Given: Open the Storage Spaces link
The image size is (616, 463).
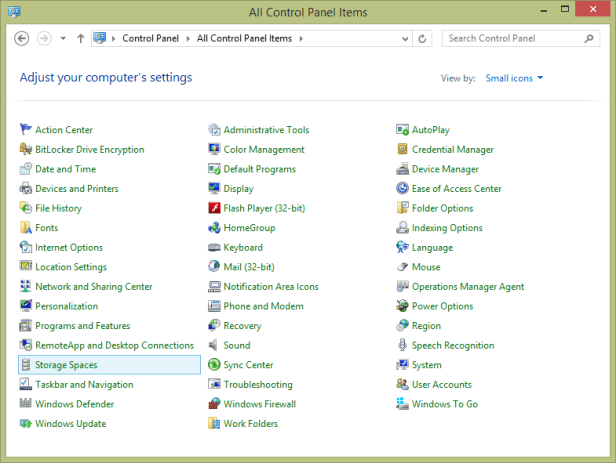Looking at the screenshot, I should (66, 365).
